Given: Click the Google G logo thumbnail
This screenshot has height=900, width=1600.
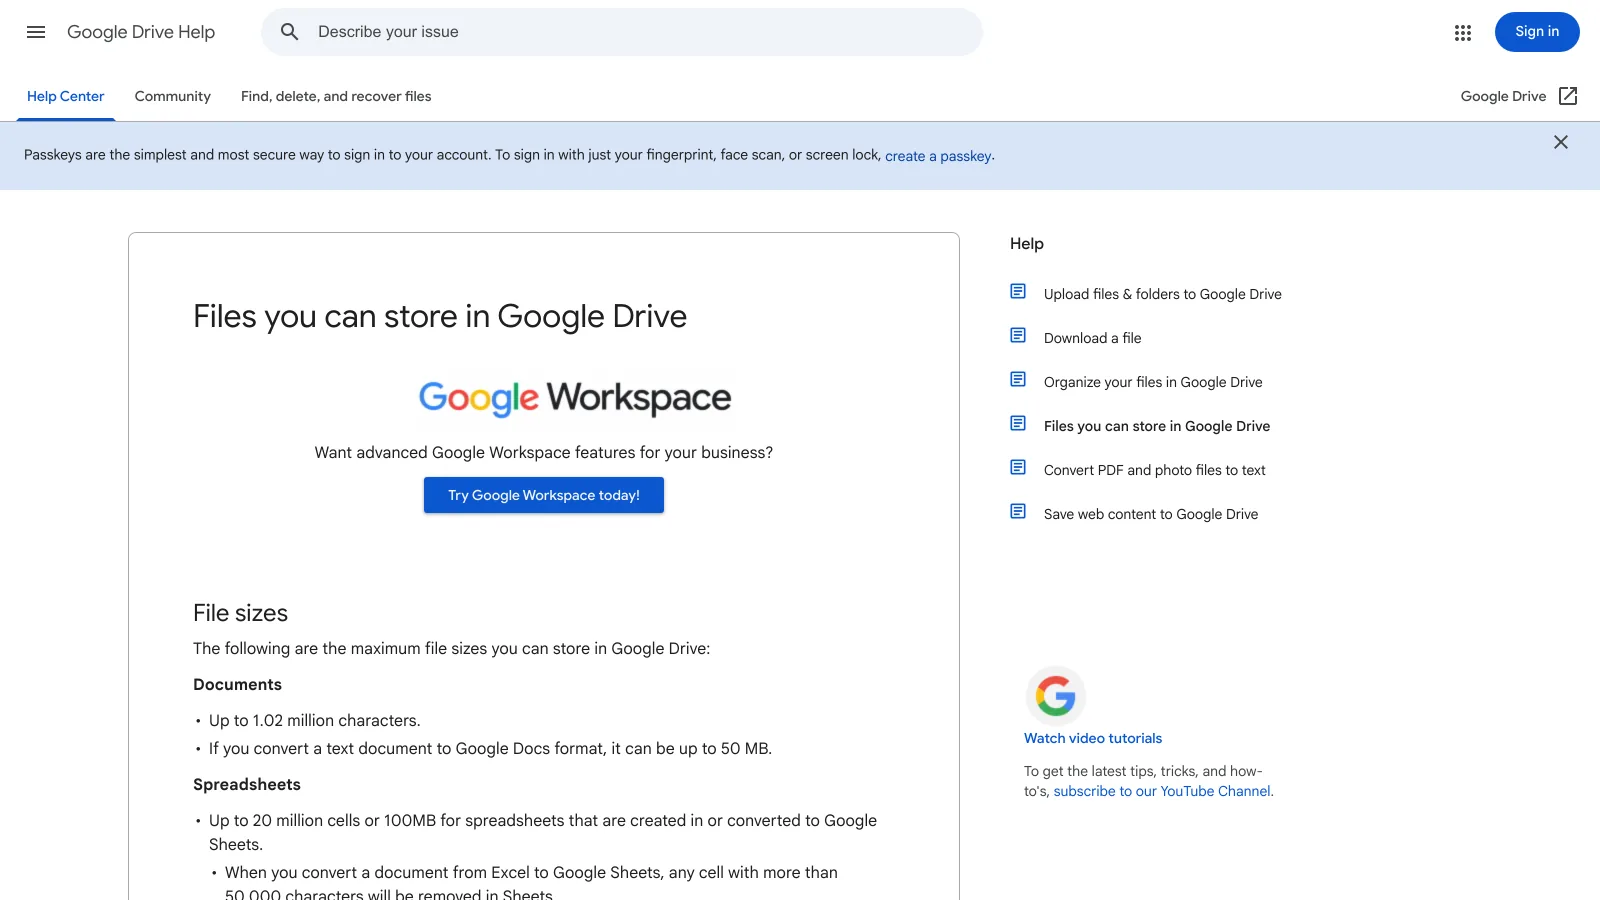Looking at the screenshot, I should pos(1055,695).
